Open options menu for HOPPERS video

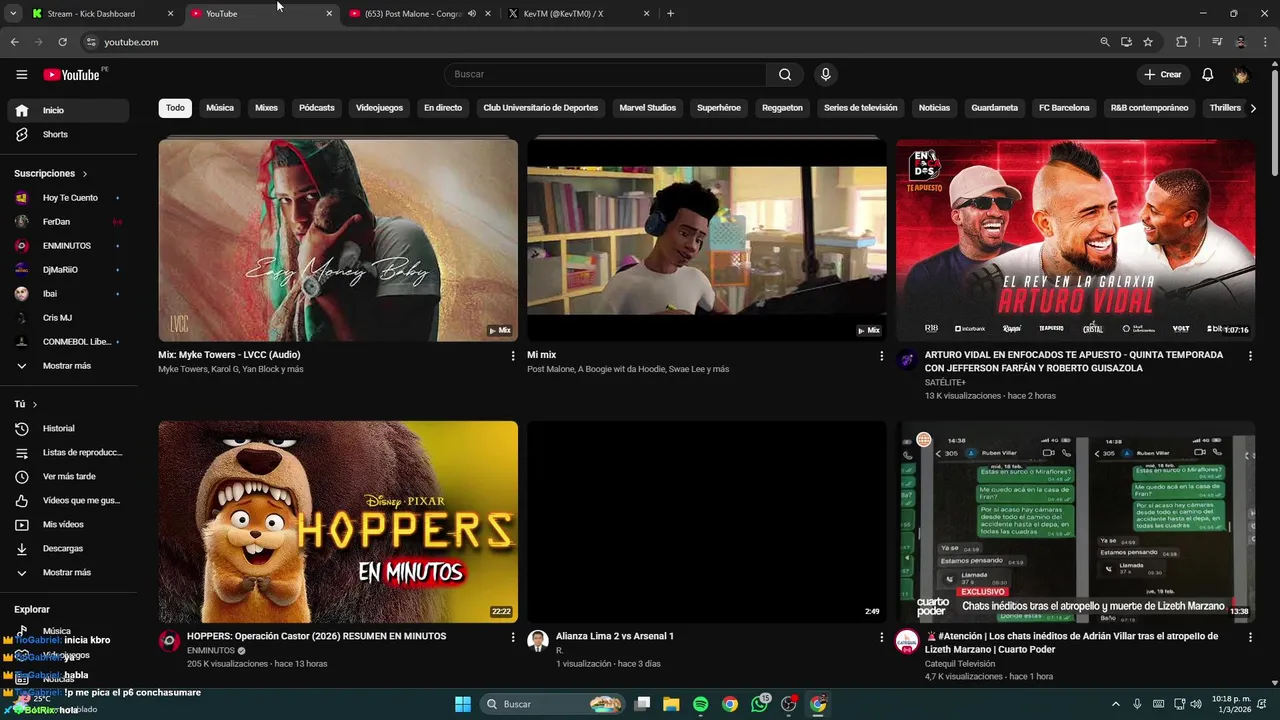click(513, 637)
